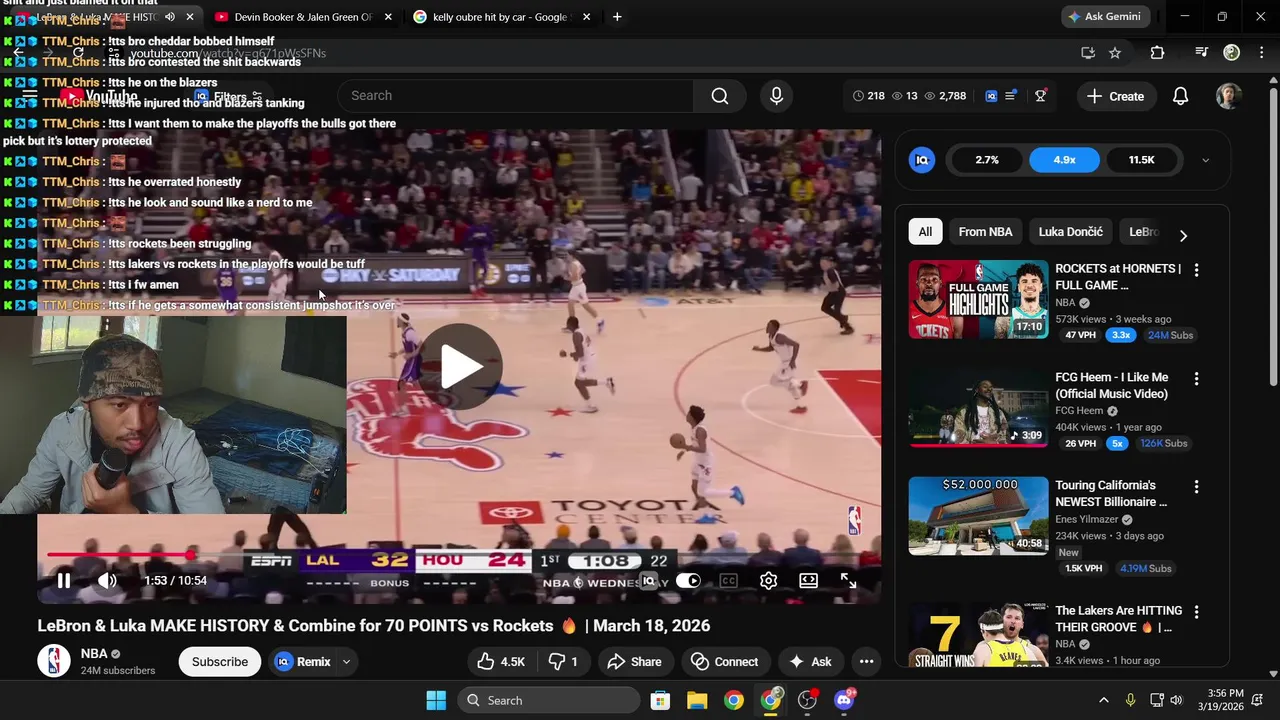Open the Share dialog
This screenshot has height=720, width=1280.
tap(635, 661)
